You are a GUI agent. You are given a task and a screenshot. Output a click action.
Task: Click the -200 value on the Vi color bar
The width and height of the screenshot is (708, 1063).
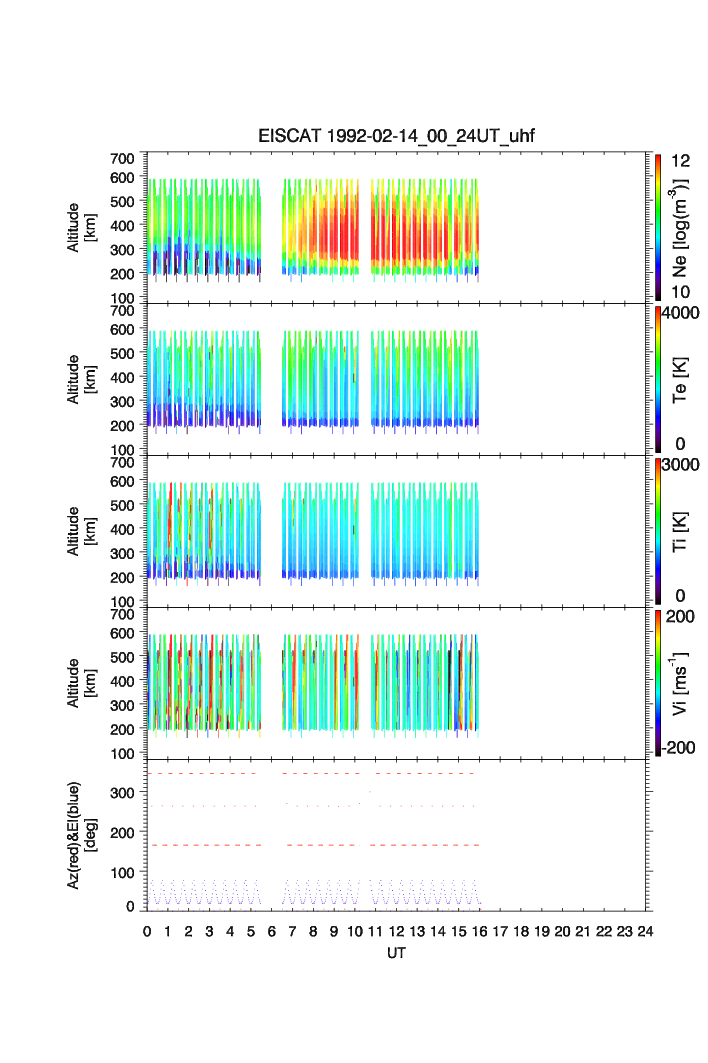coord(679,748)
